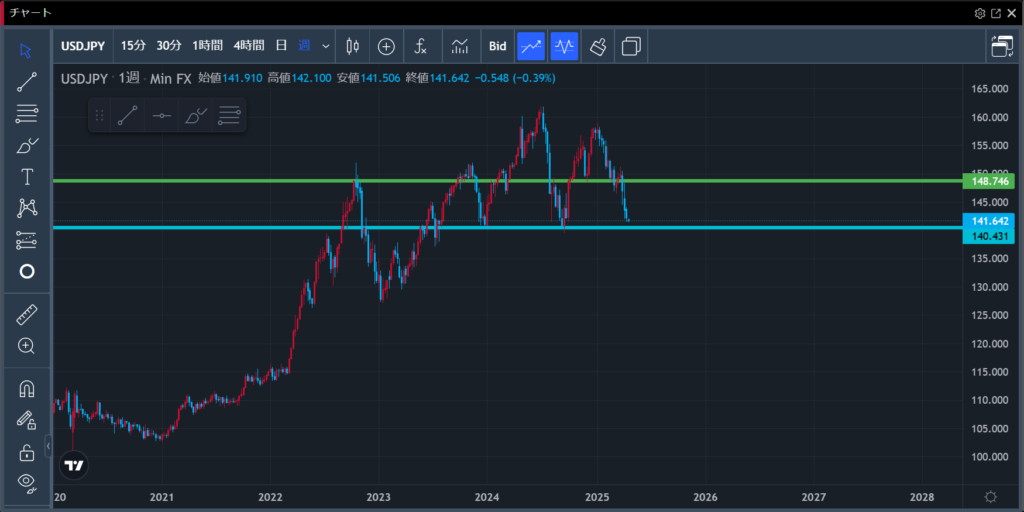The height and width of the screenshot is (512, 1024).
Task: Switch to 1時間 timeframe
Action: 207,46
